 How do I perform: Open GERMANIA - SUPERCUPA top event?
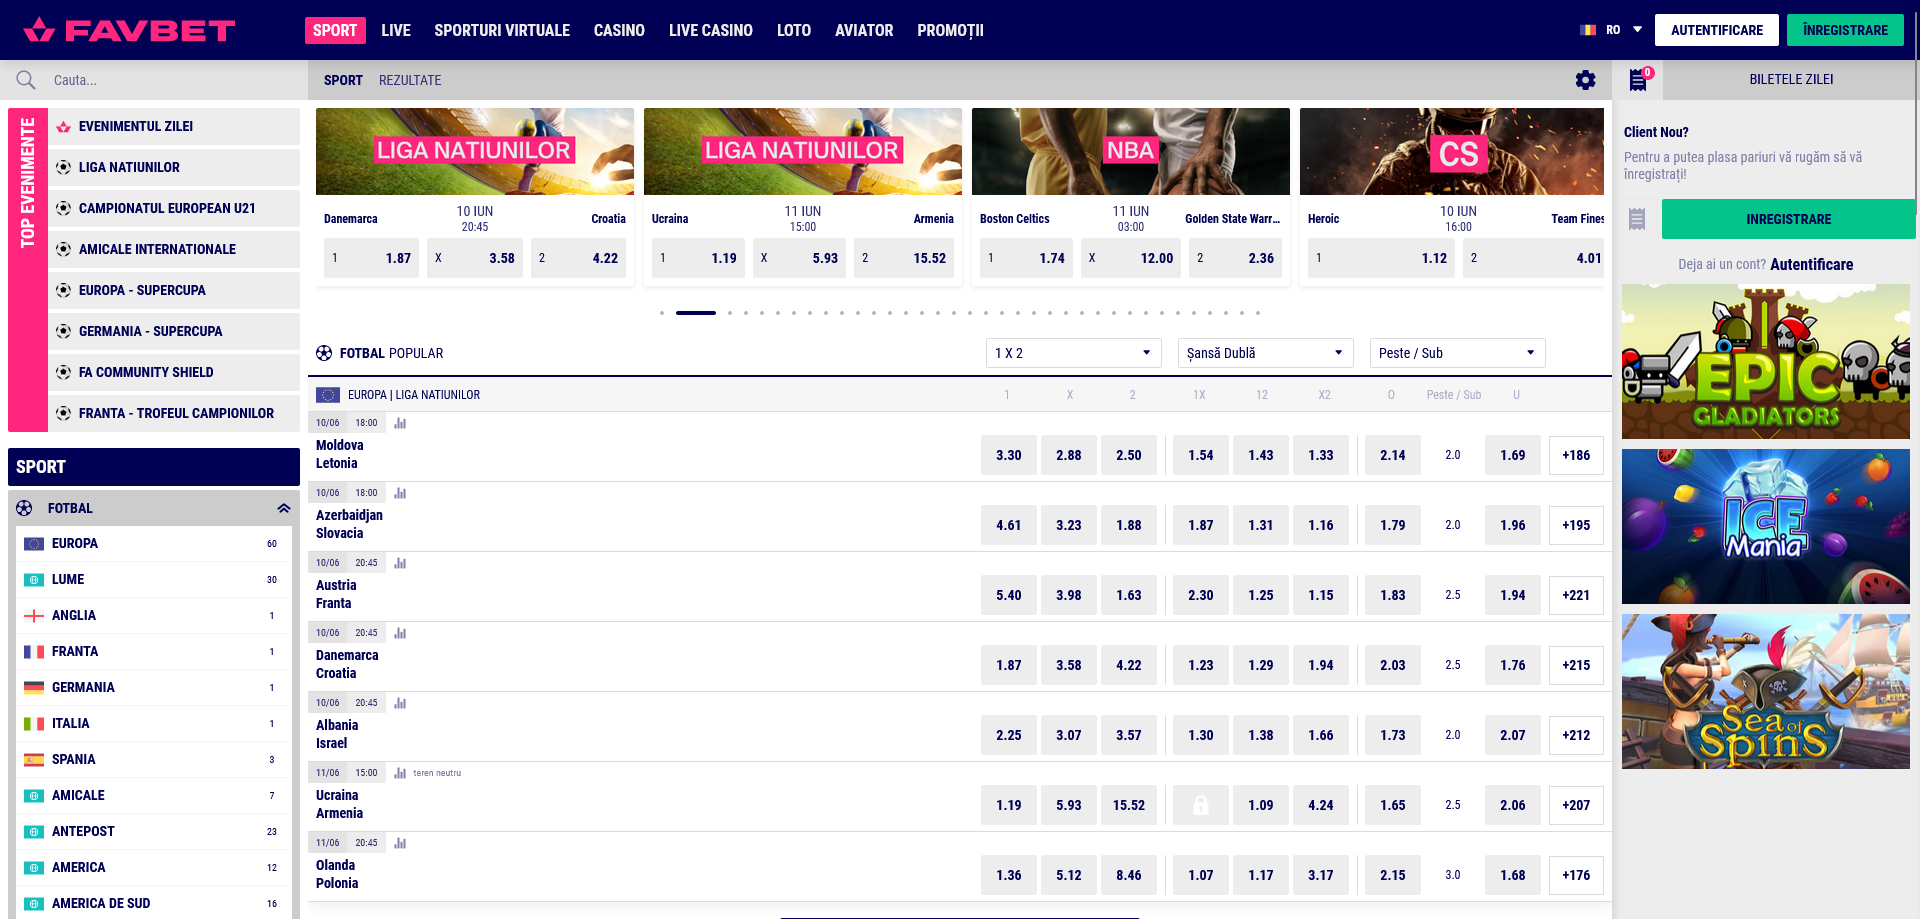174,331
